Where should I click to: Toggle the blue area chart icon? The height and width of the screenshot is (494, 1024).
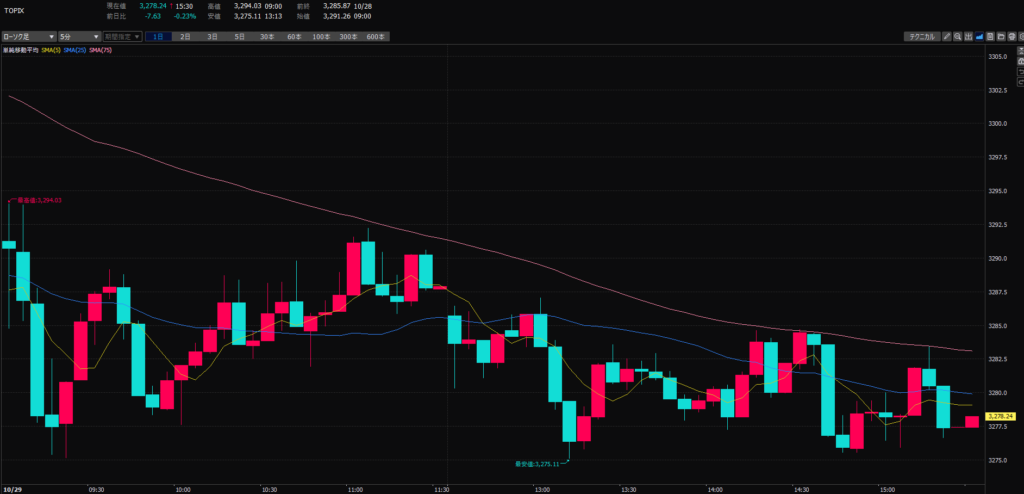[978, 36]
